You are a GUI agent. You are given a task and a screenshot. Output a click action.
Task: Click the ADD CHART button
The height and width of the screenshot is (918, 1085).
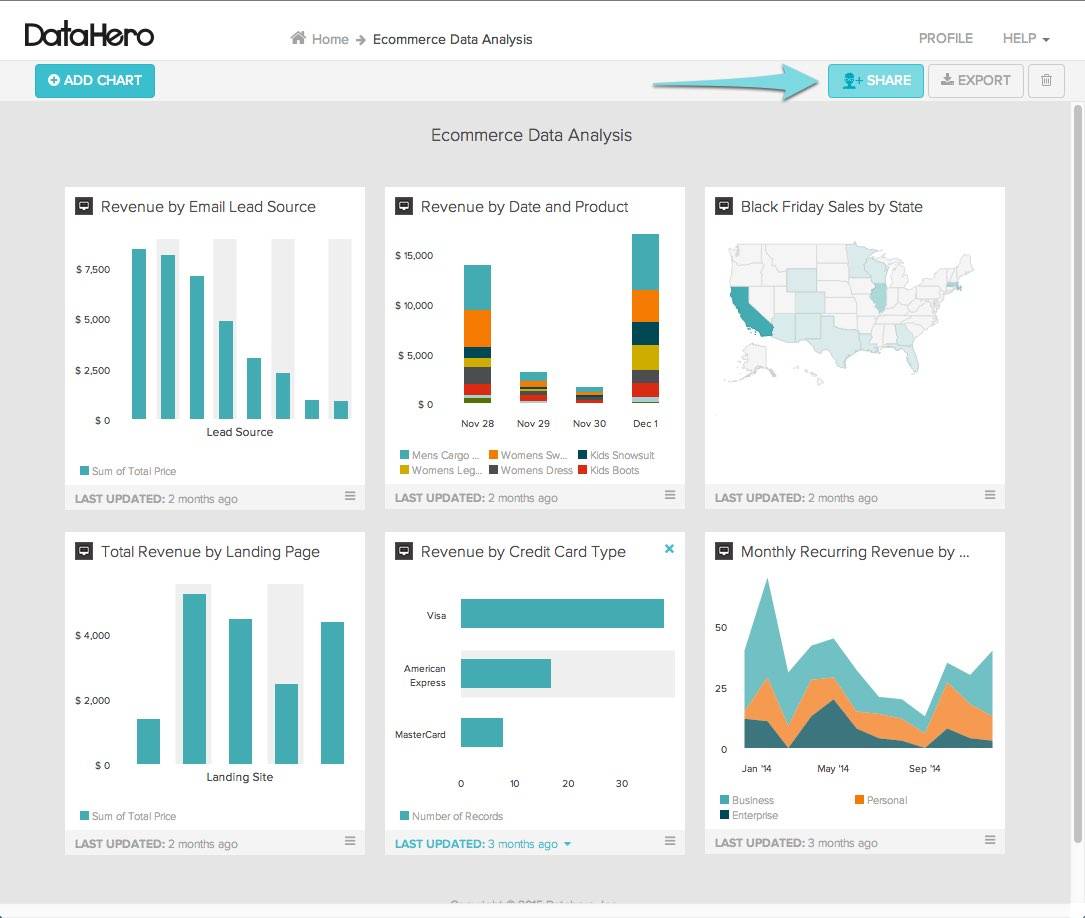pos(94,81)
